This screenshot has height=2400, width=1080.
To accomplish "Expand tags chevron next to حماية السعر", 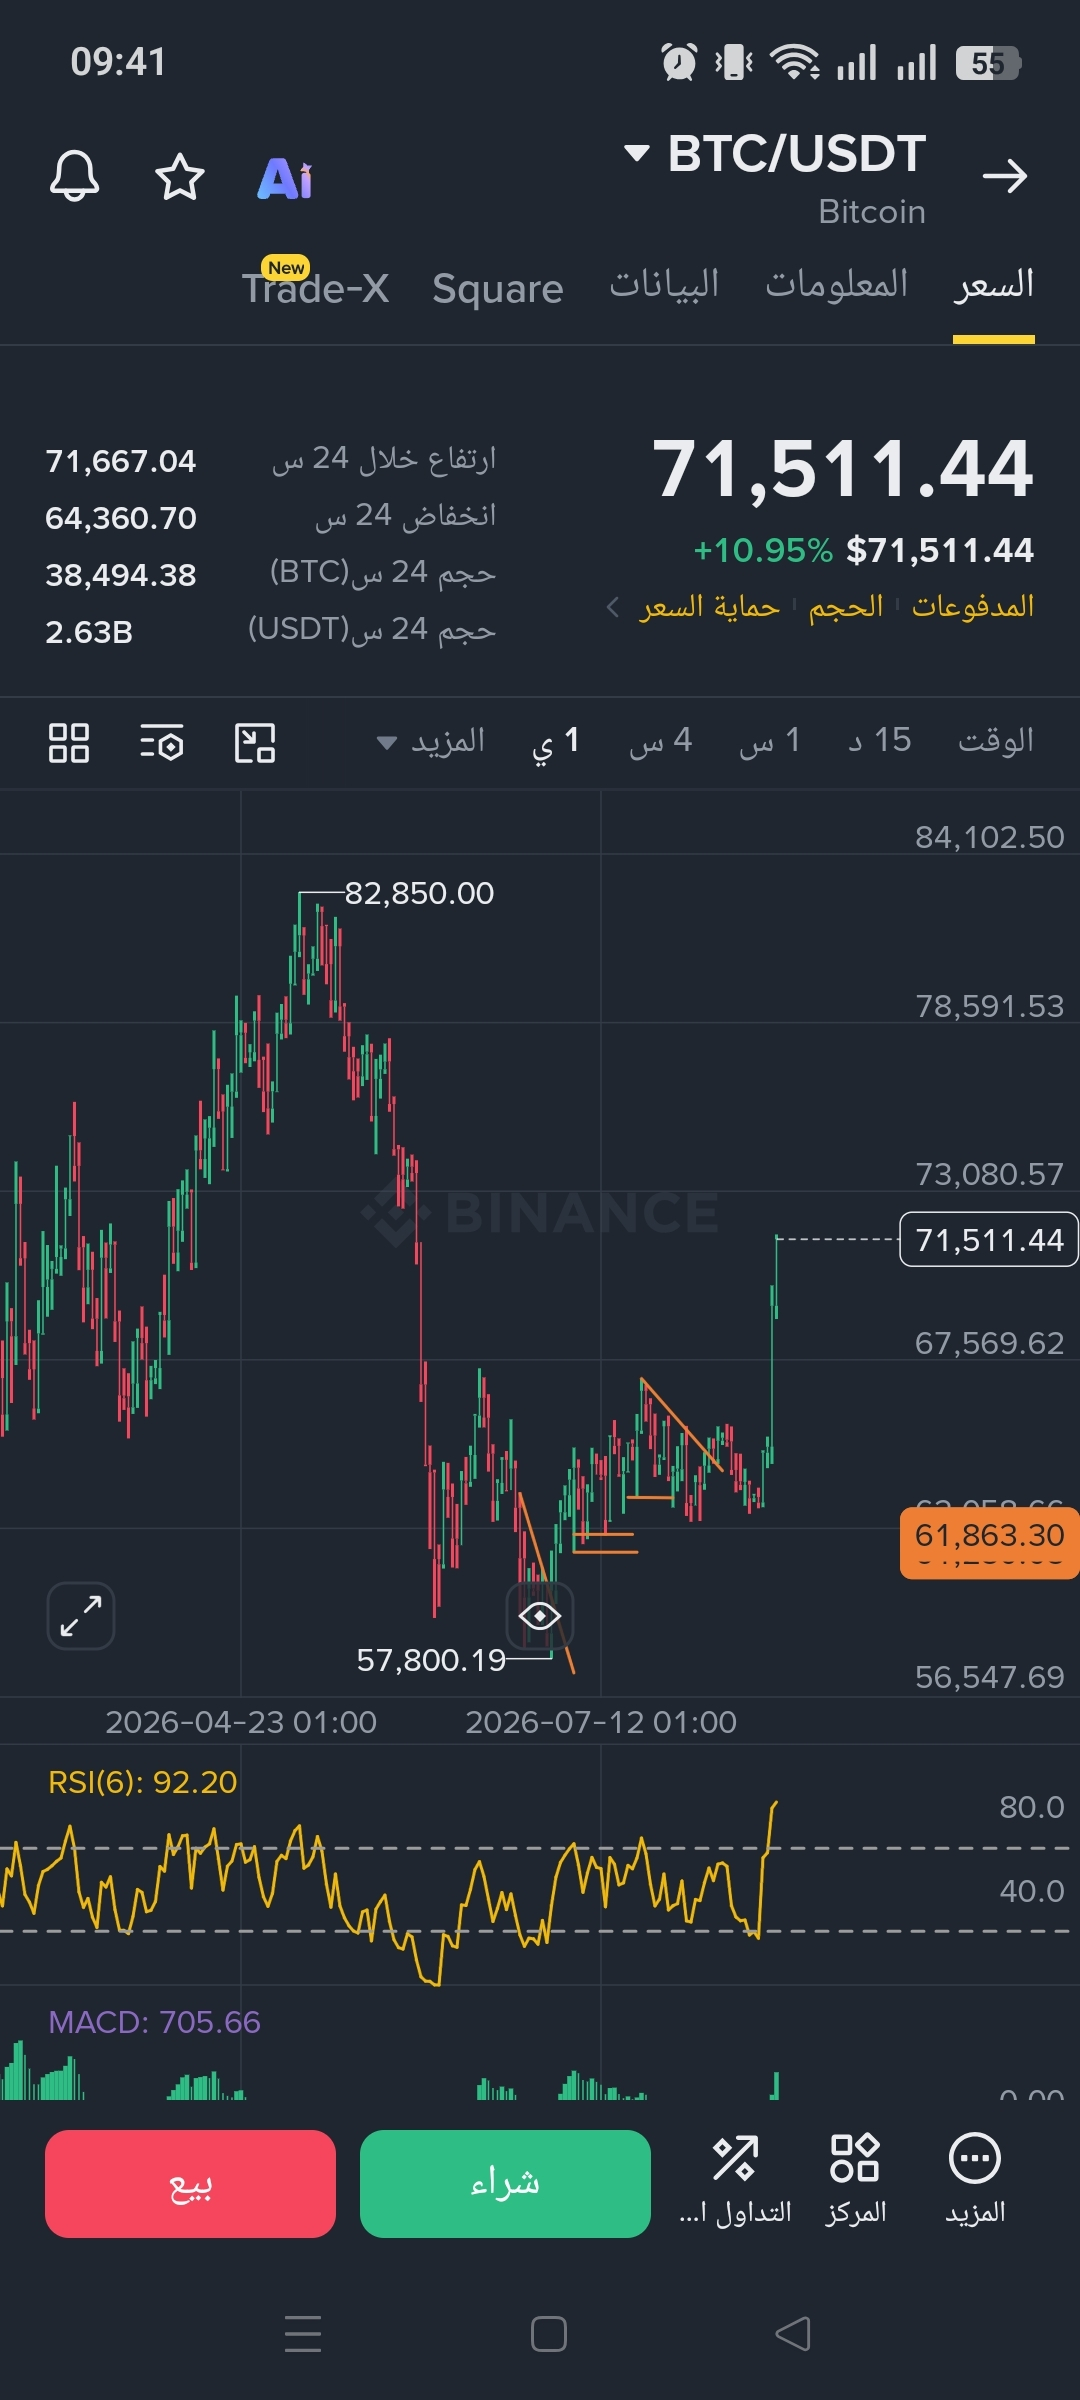I will point(613,607).
